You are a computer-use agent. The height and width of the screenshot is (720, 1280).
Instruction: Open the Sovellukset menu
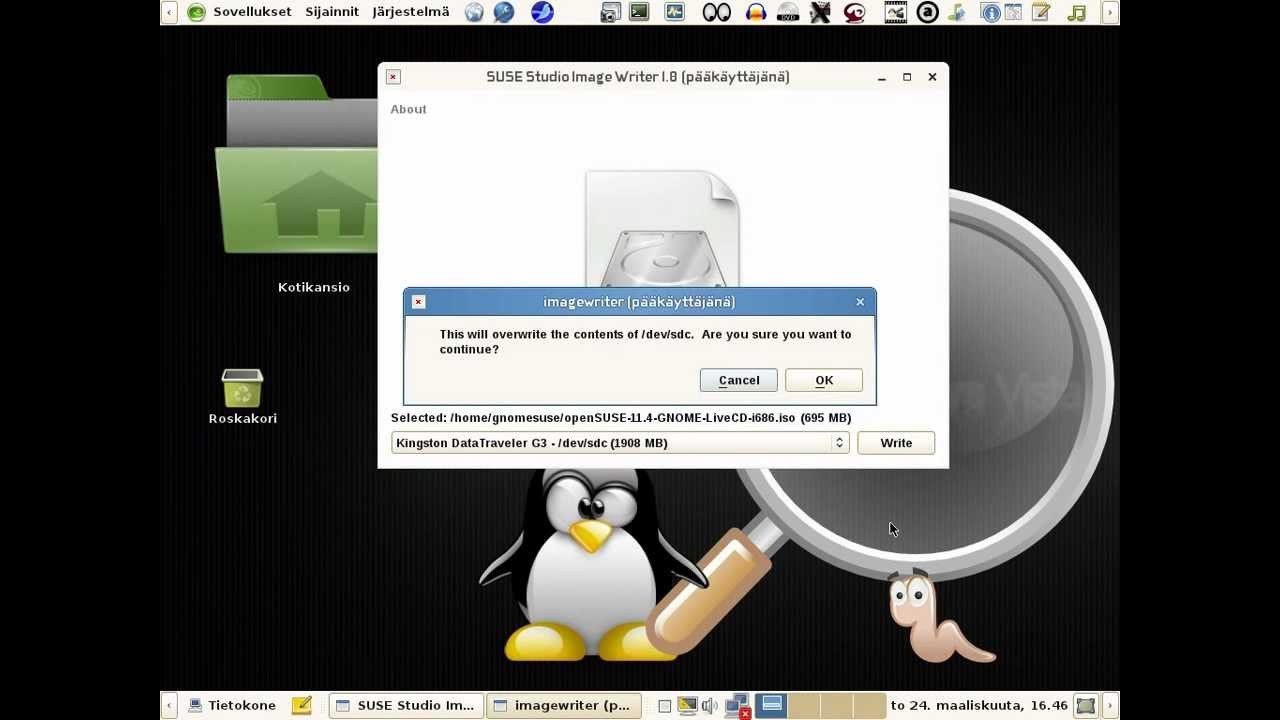point(252,12)
